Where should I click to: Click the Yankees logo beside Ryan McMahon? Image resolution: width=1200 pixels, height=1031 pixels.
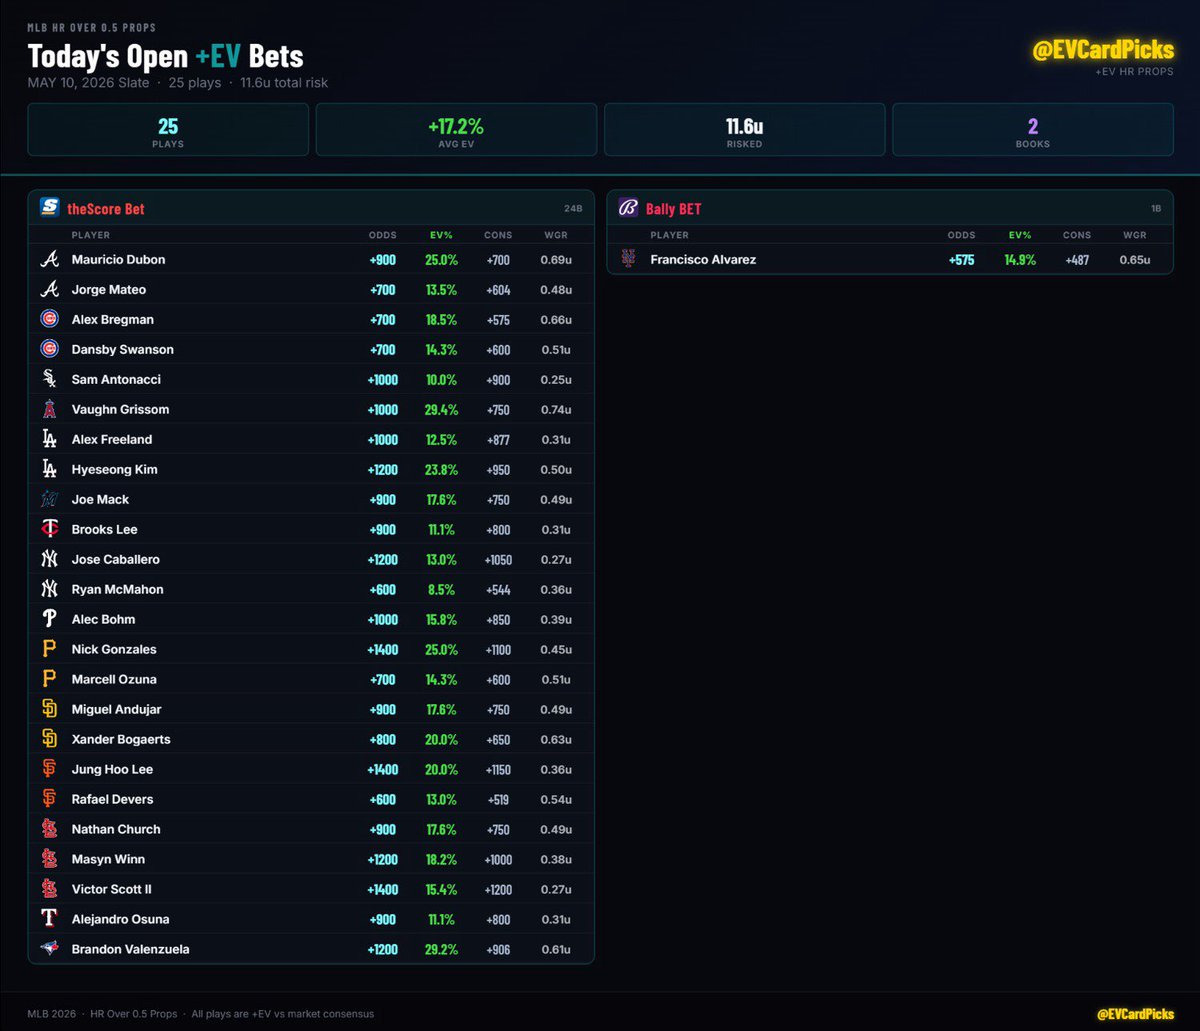click(x=49, y=589)
